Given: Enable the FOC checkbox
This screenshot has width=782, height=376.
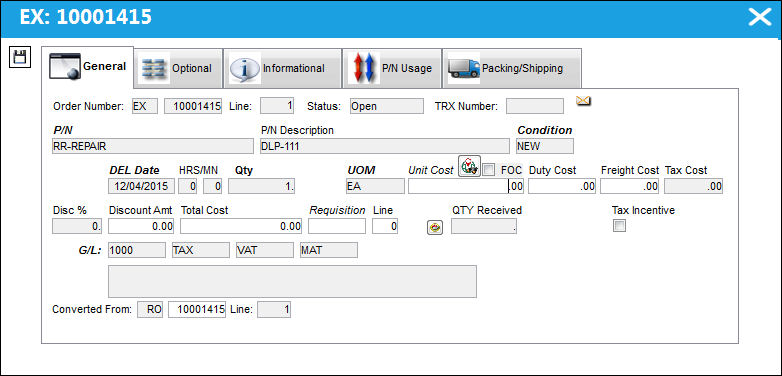Looking at the screenshot, I should click(489, 170).
